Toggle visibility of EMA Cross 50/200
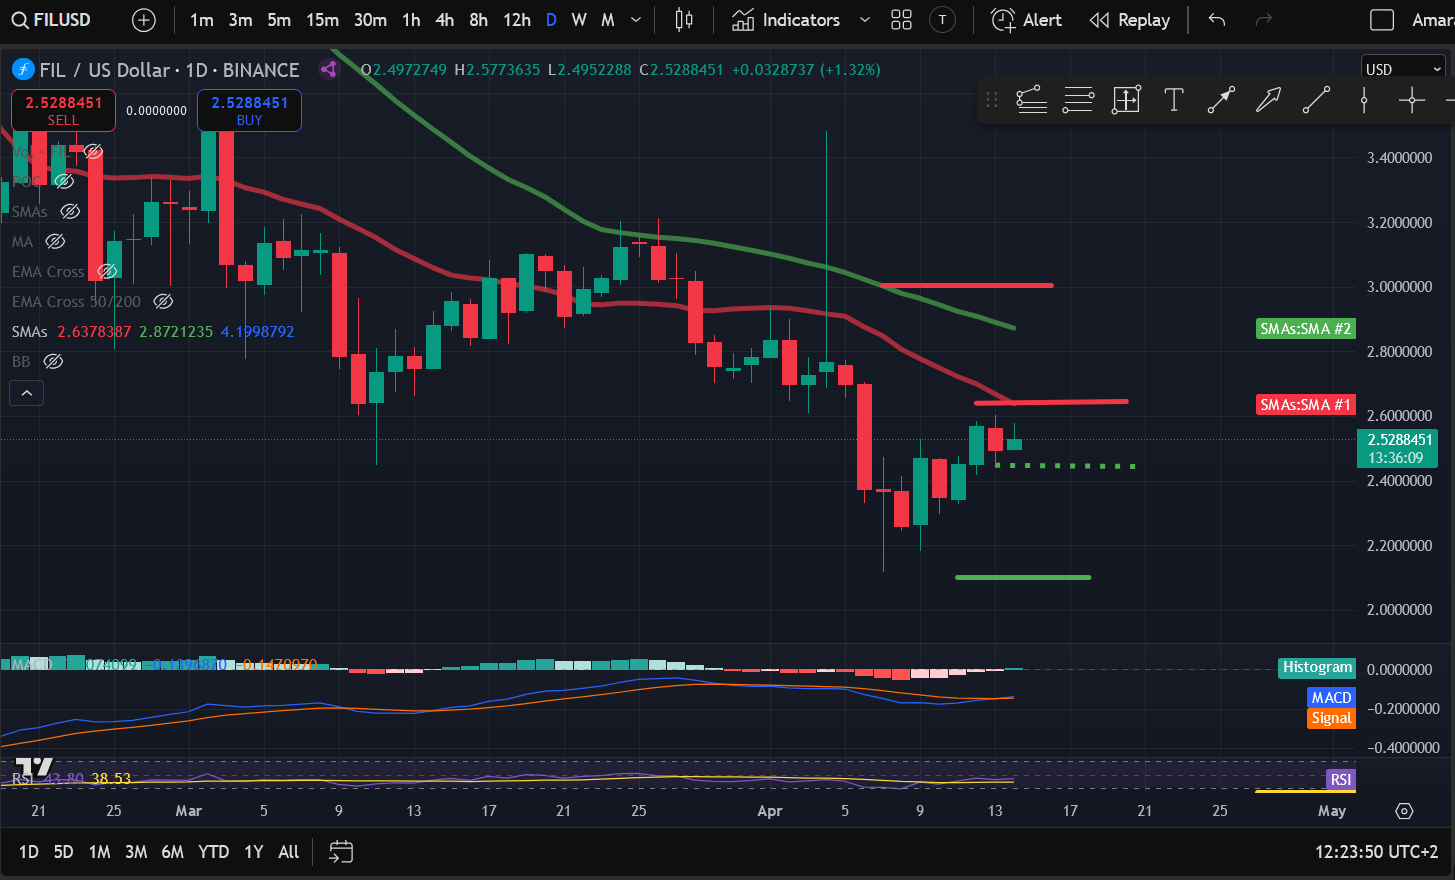This screenshot has height=880, width=1455. pos(163,301)
